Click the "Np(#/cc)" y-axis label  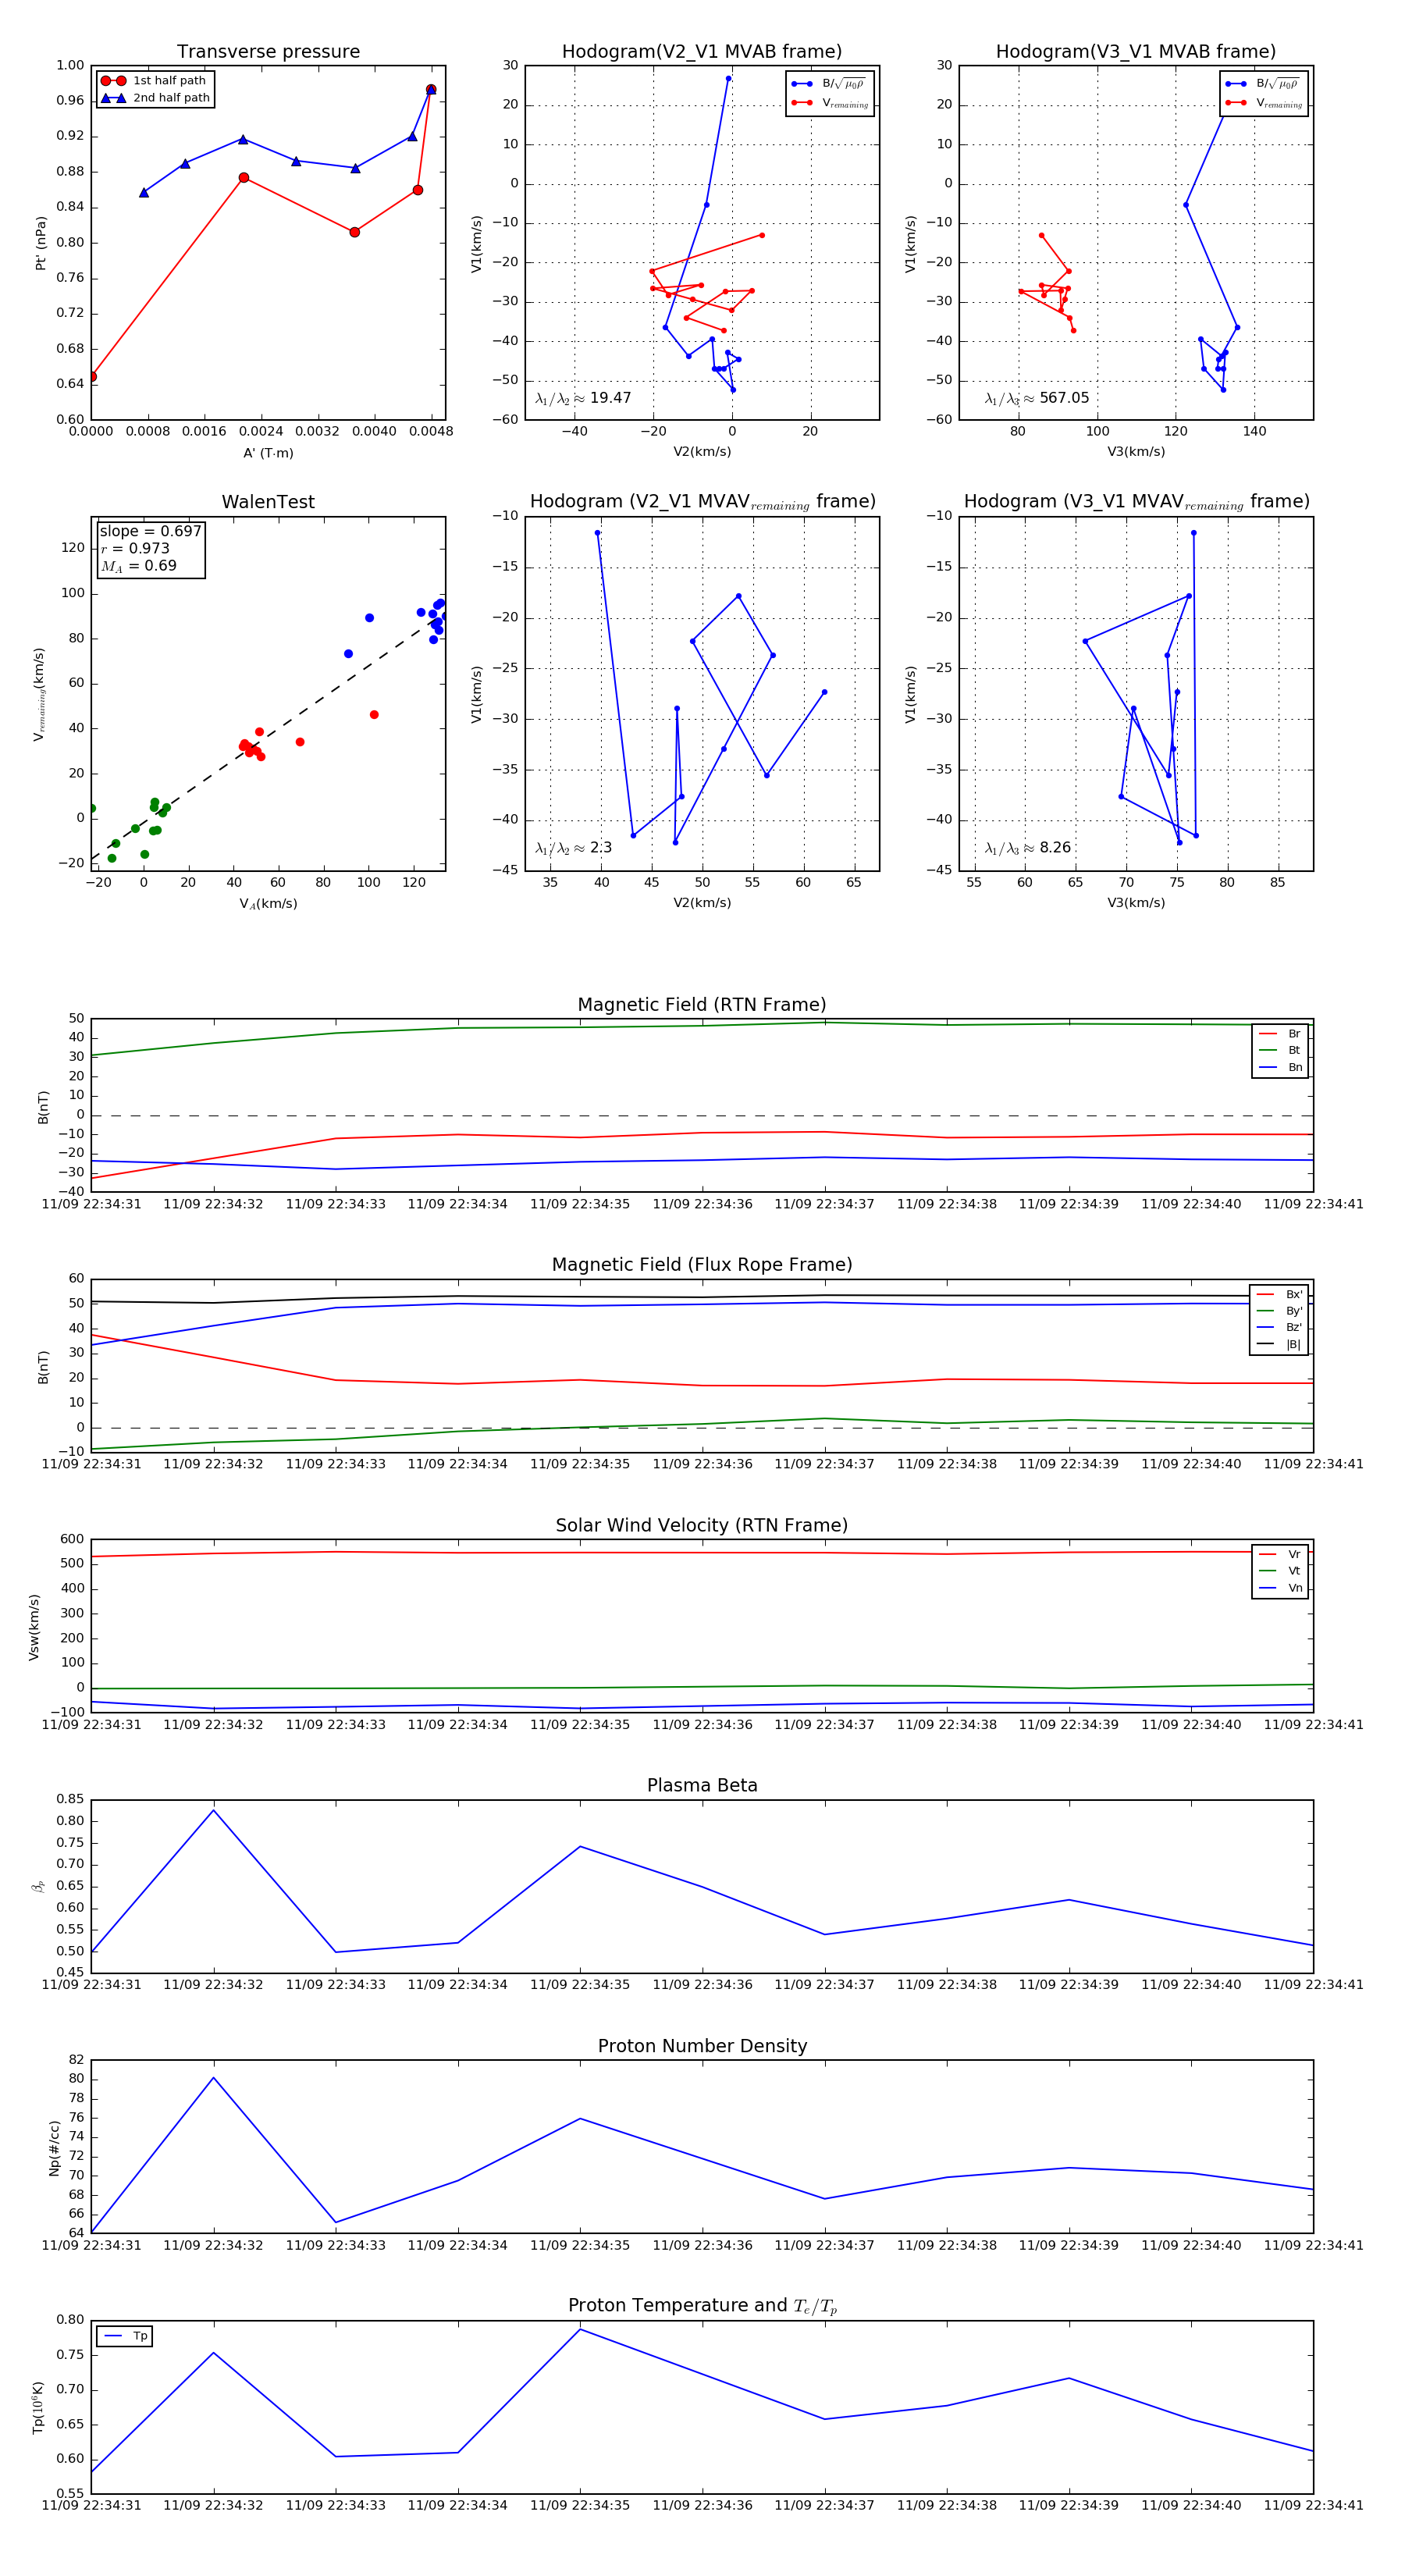coord(55,2148)
